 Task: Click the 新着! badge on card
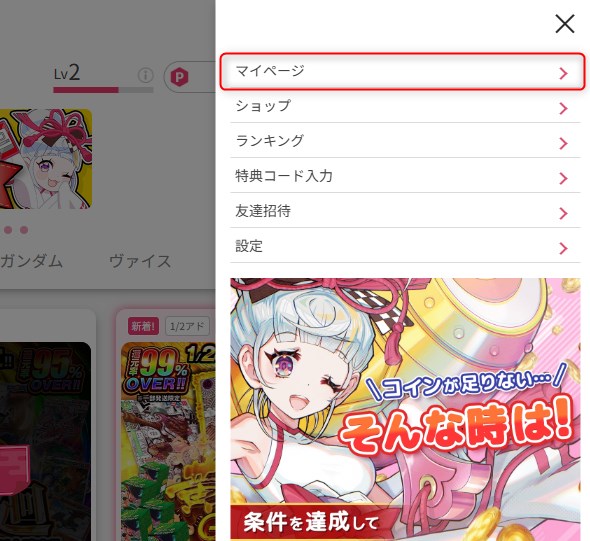tap(143, 326)
